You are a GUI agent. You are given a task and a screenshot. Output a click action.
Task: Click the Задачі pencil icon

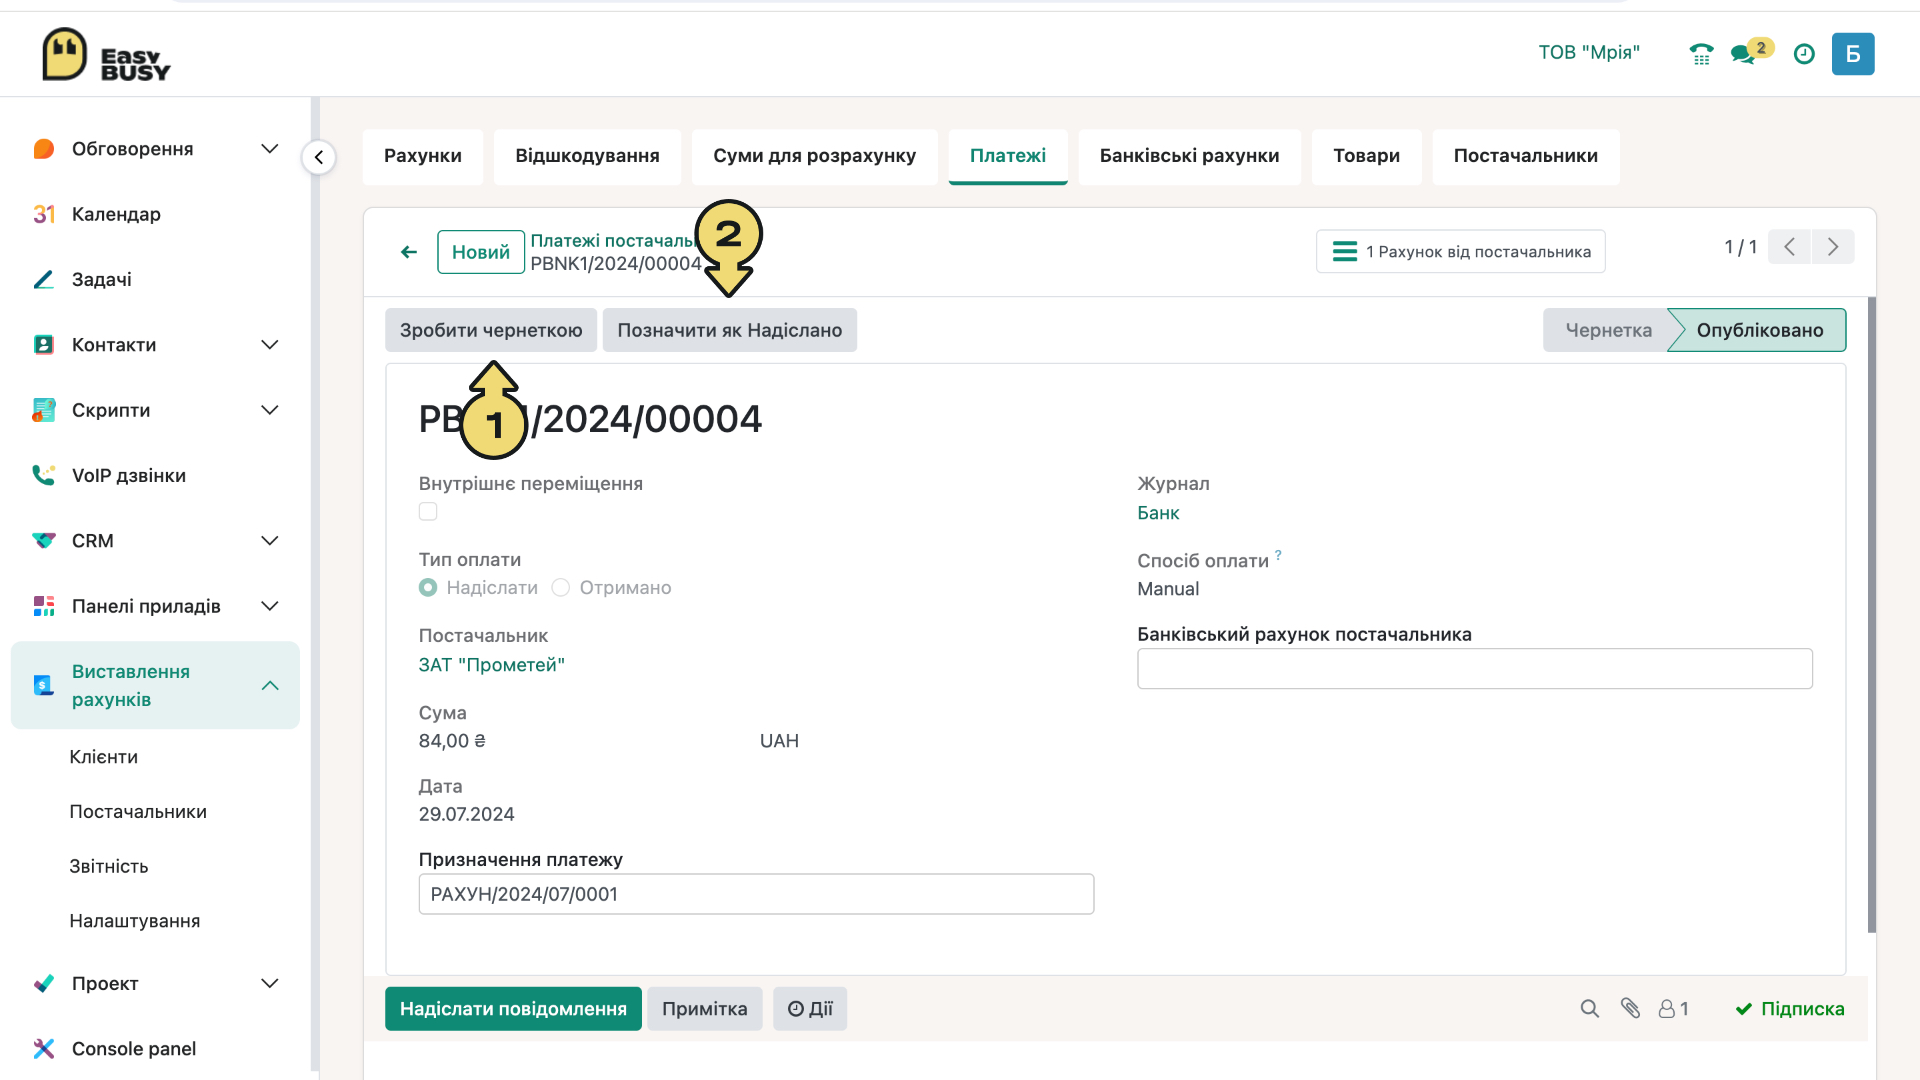click(44, 280)
